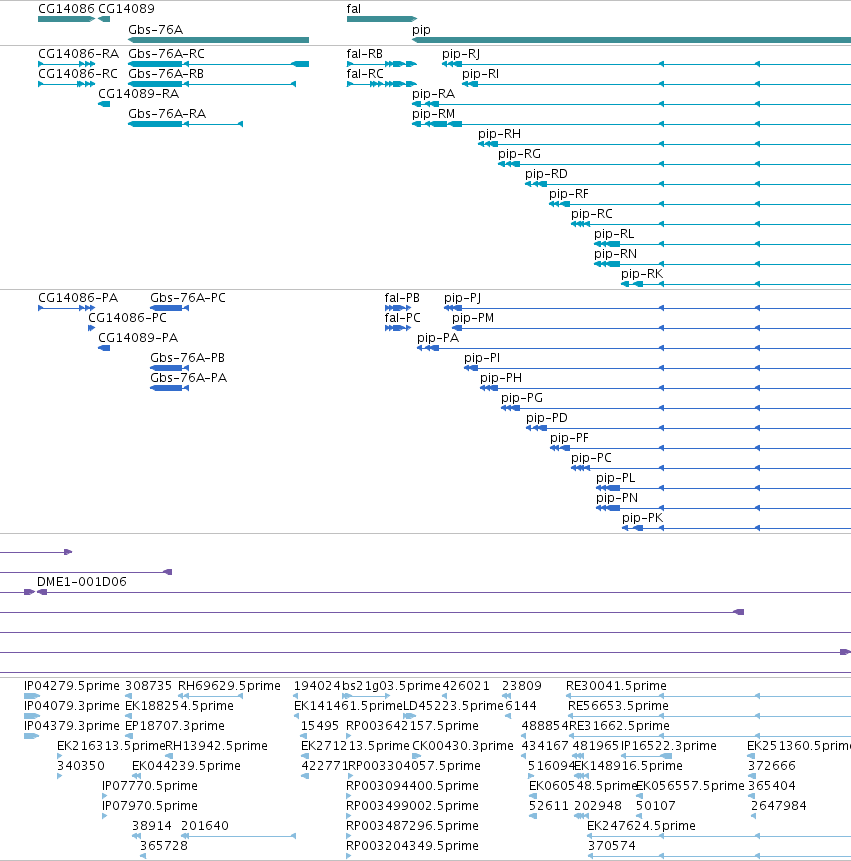Screen dimensions: 851x861
Task: Click pip-PD protein label
Action: pyautogui.click(x=547, y=418)
